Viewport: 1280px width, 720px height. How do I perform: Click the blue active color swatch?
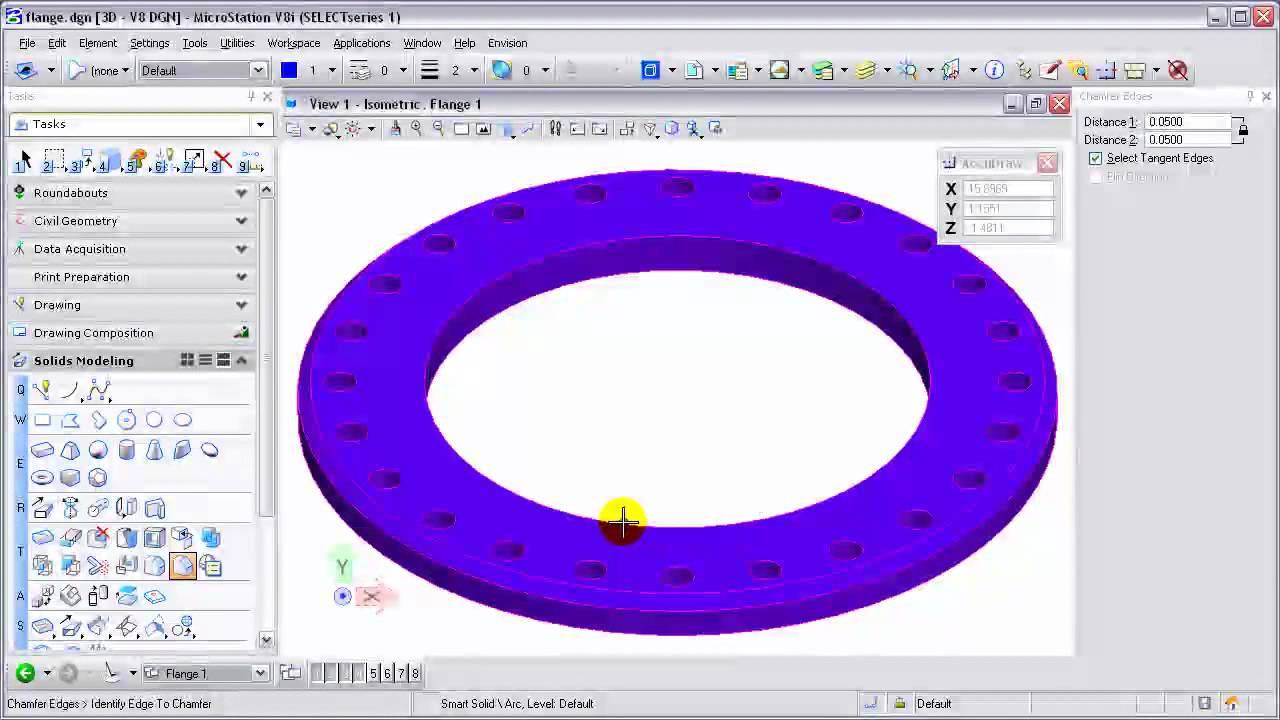click(x=289, y=70)
